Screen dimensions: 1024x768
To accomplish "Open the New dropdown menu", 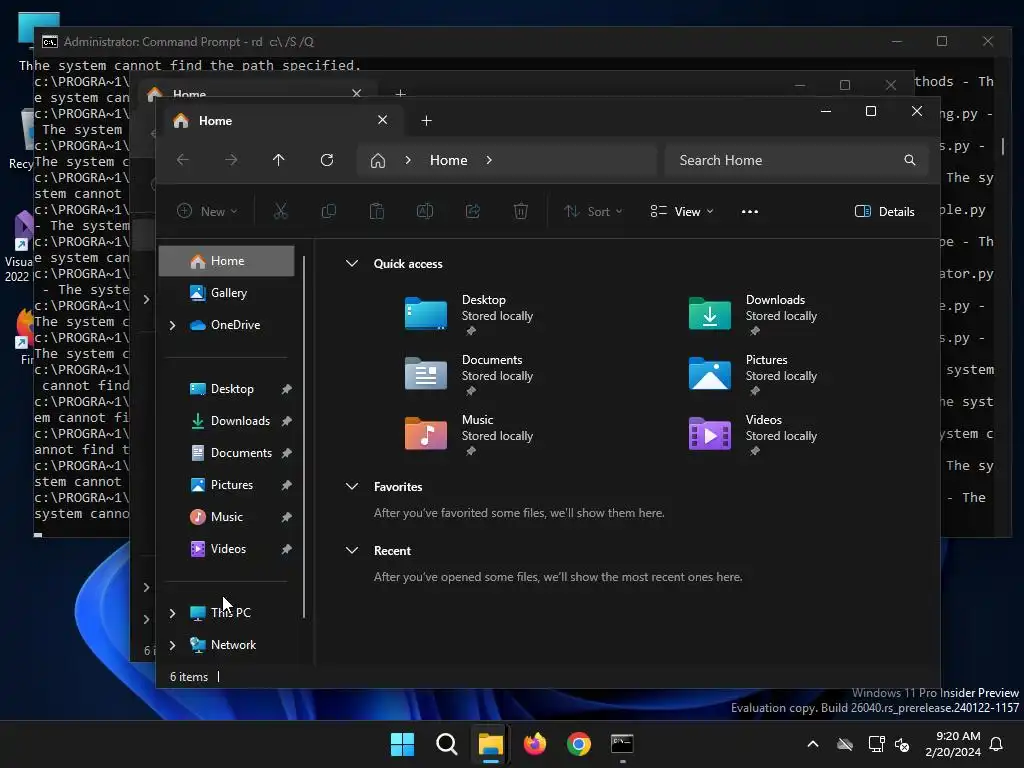I will point(207,211).
